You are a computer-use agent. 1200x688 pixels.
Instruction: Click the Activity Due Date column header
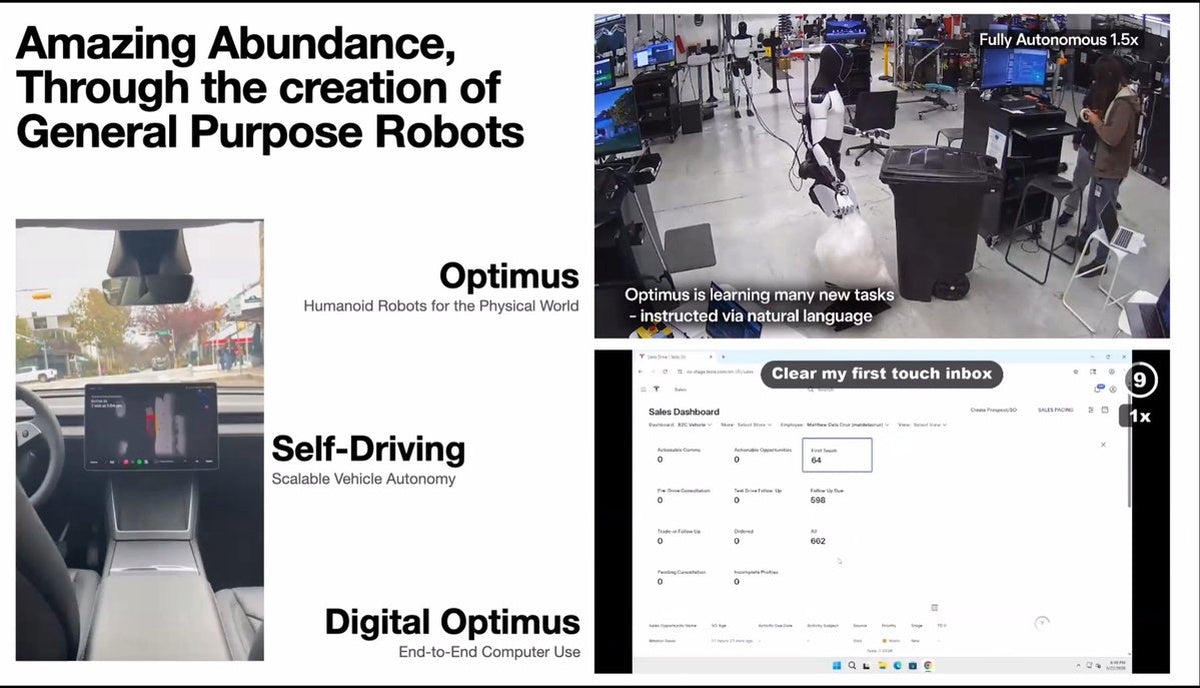pos(775,626)
